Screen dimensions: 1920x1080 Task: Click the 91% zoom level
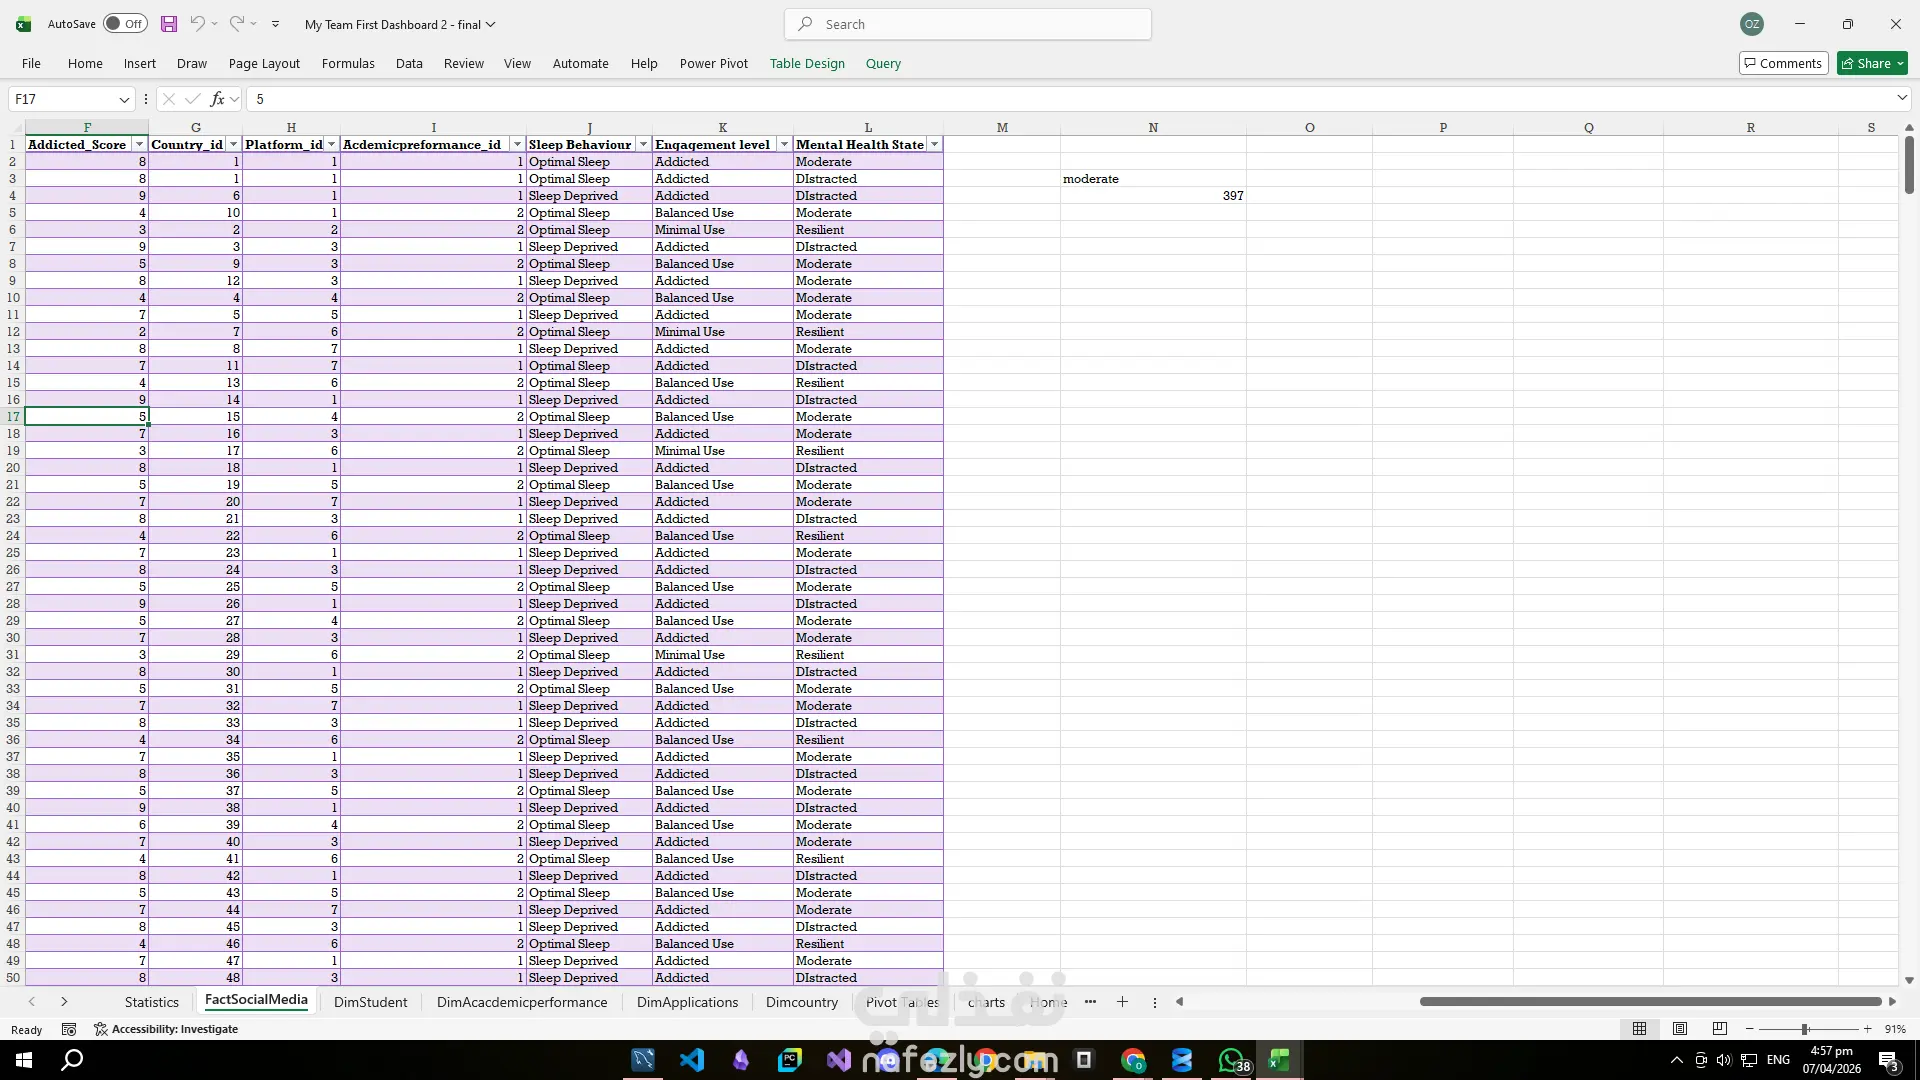coord(1895,1029)
